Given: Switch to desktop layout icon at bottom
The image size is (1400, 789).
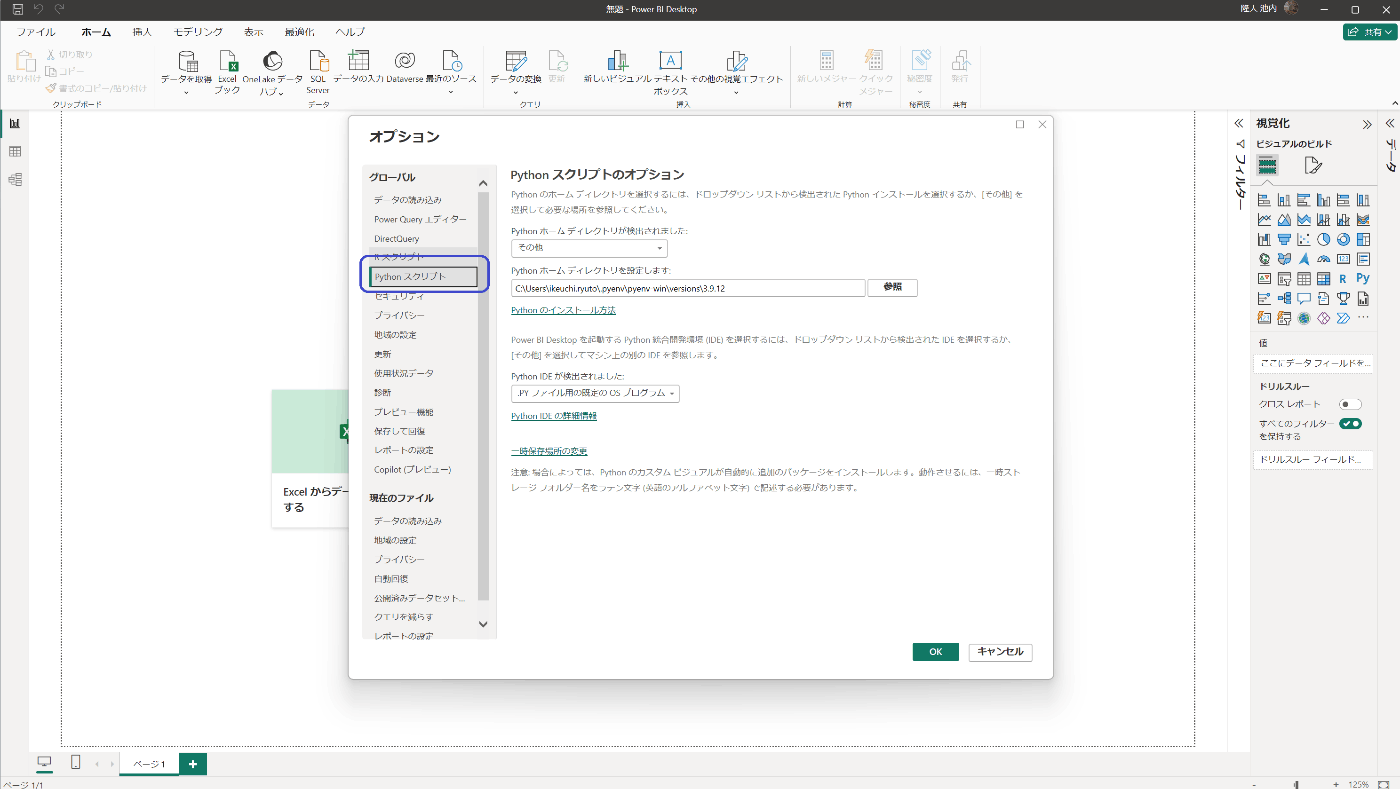Looking at the screenshot, I should (44, 763).
